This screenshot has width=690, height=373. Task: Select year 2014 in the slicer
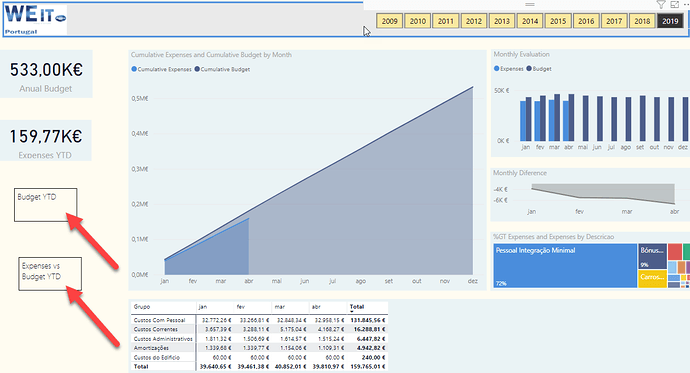(x=530, y=21)
